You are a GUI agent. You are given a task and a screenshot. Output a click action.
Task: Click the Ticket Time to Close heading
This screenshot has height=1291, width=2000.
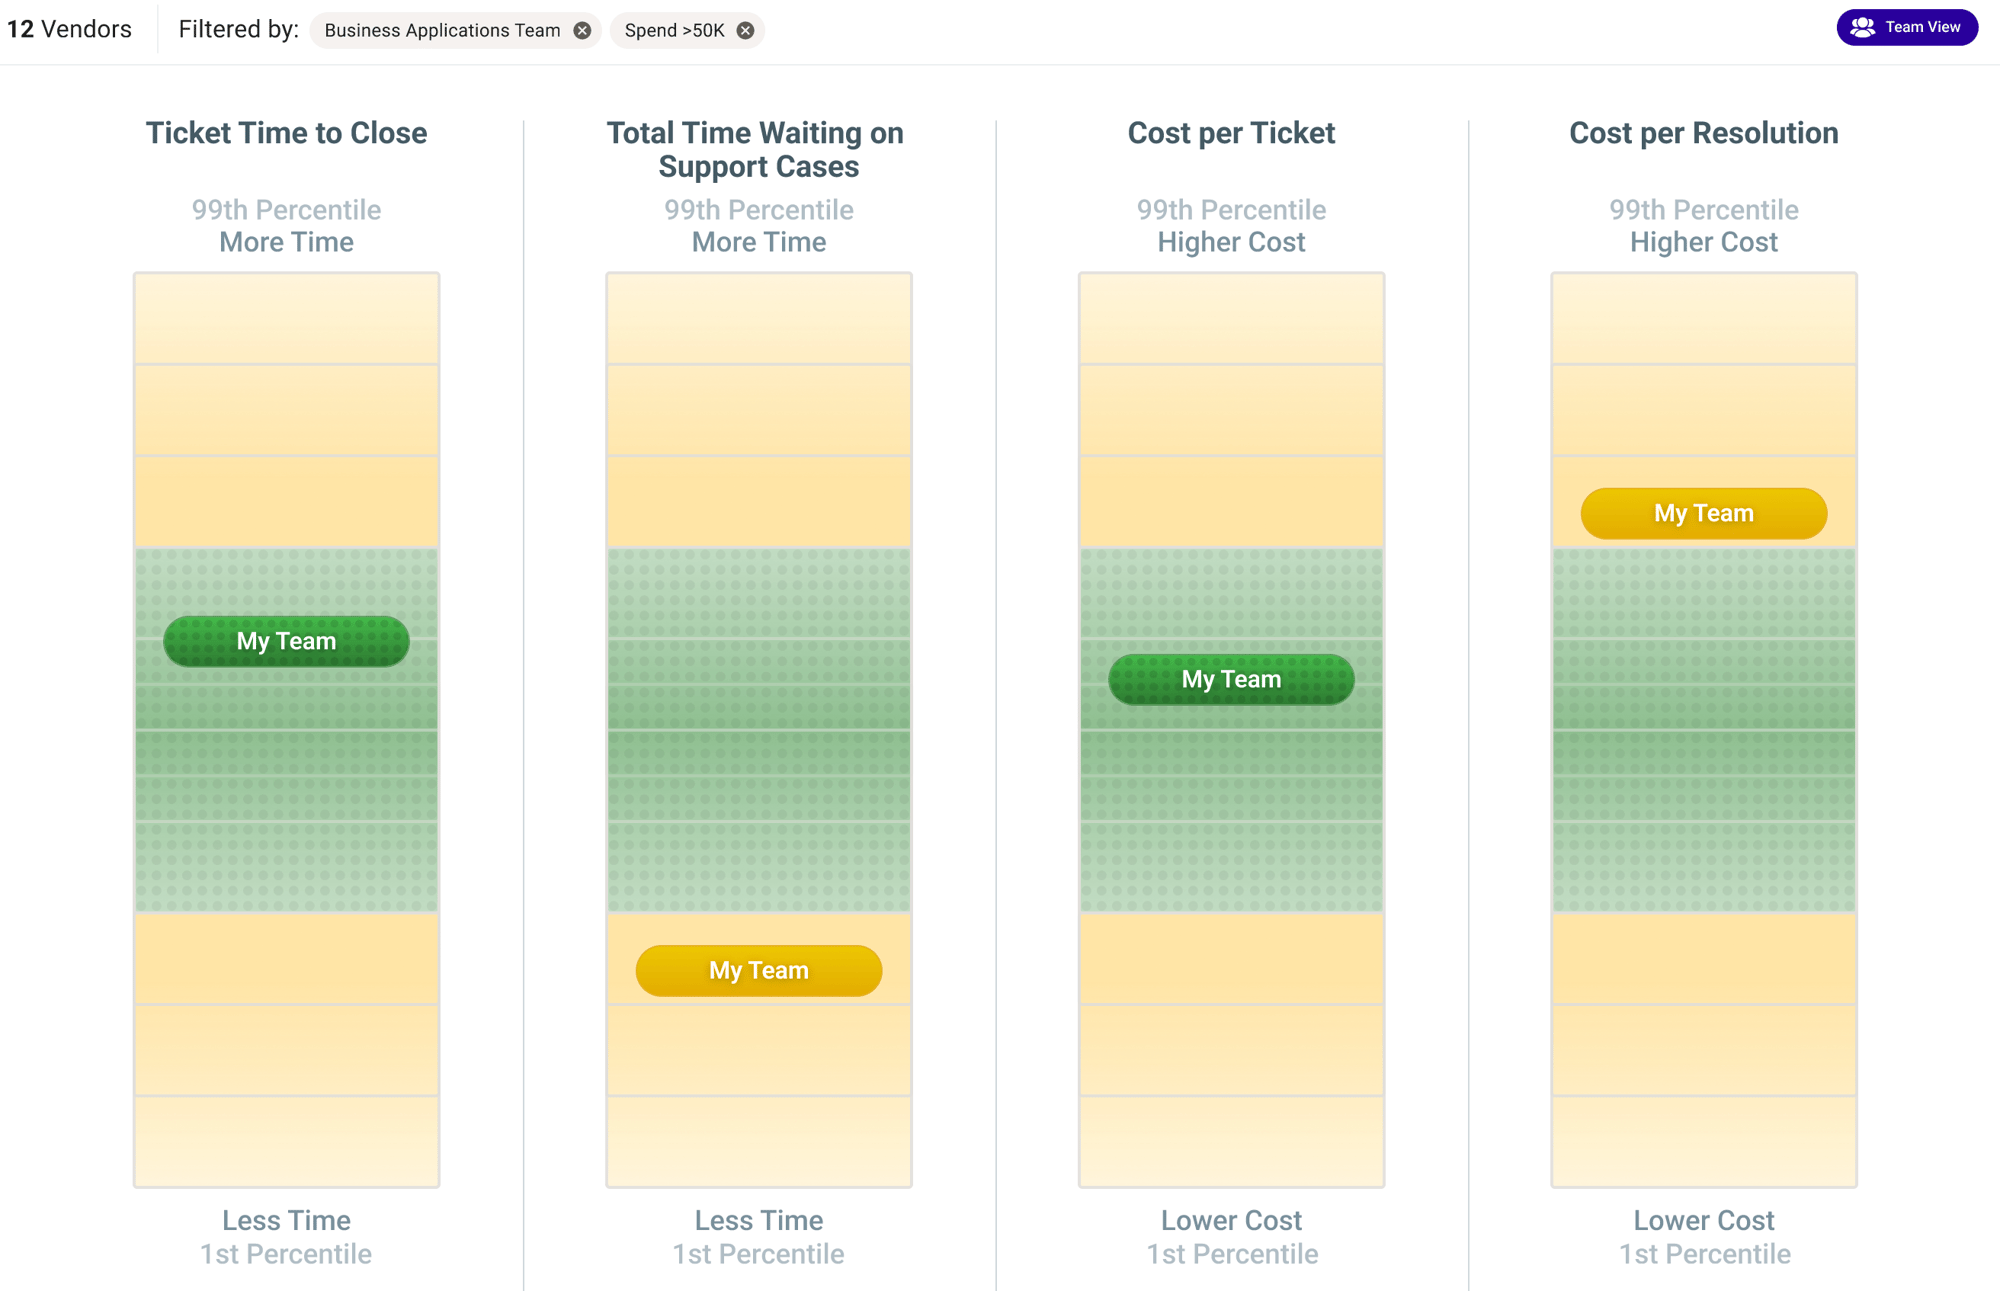pyautogui.click(x=286, y=133)
